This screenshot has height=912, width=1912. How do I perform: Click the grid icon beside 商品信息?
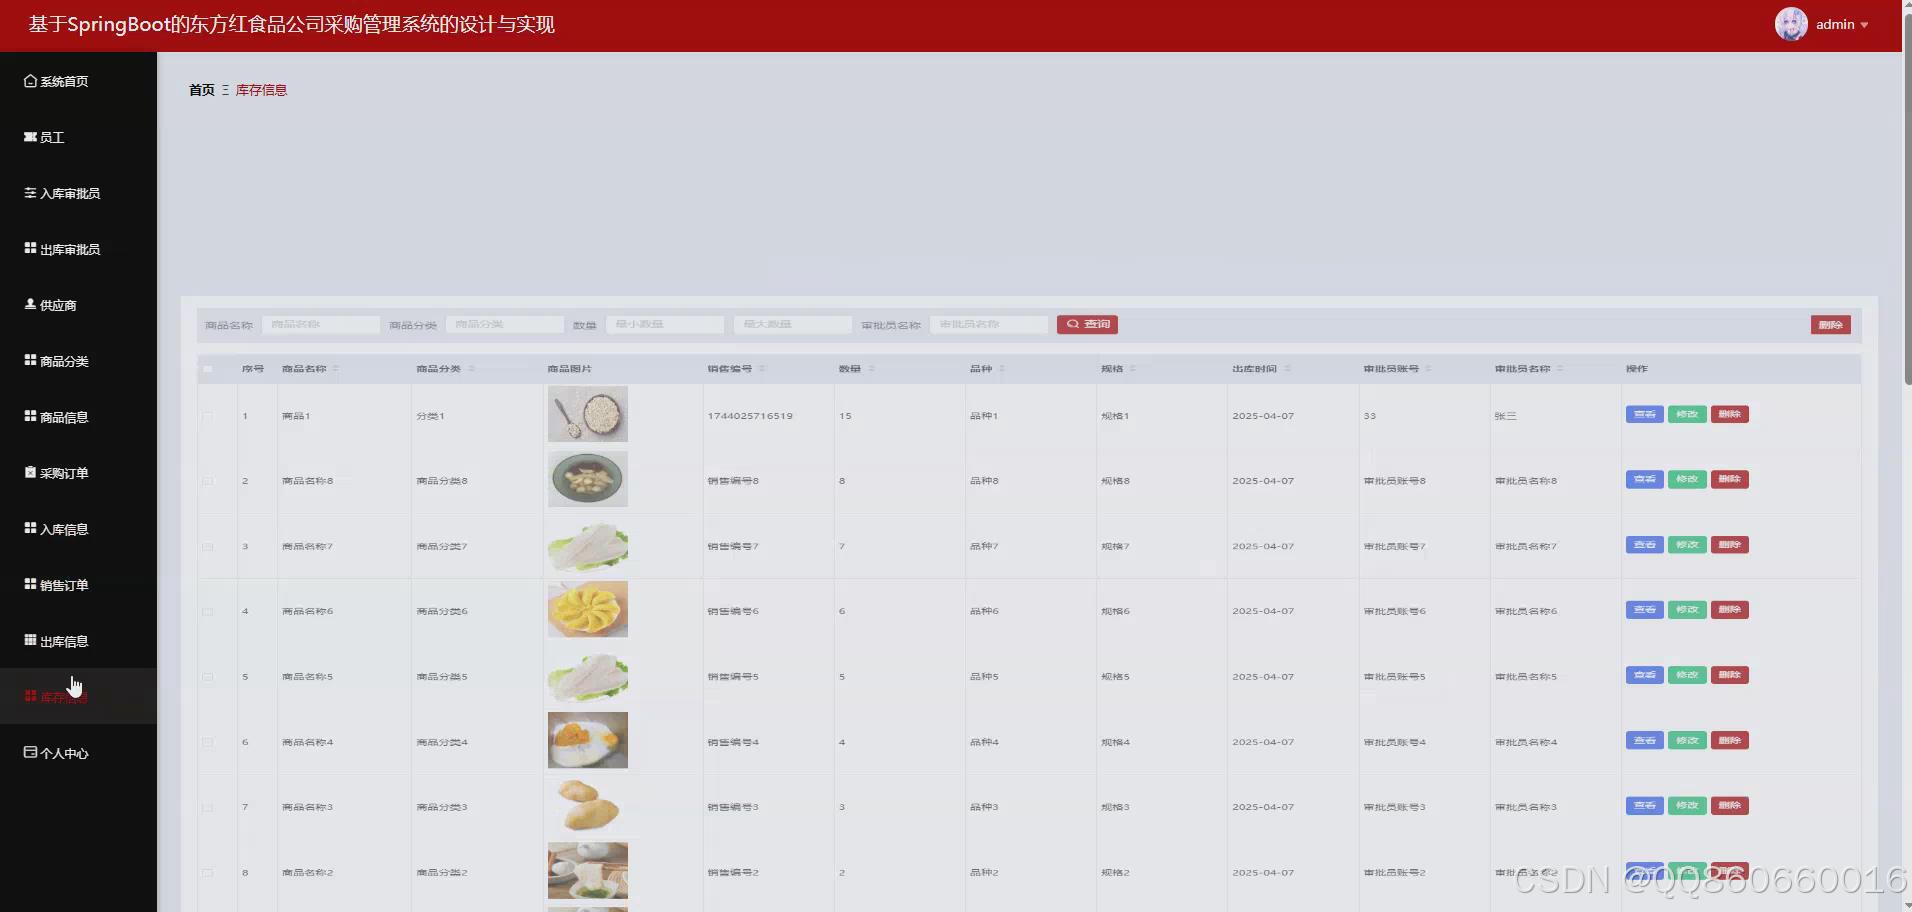(x=30, y=416)
